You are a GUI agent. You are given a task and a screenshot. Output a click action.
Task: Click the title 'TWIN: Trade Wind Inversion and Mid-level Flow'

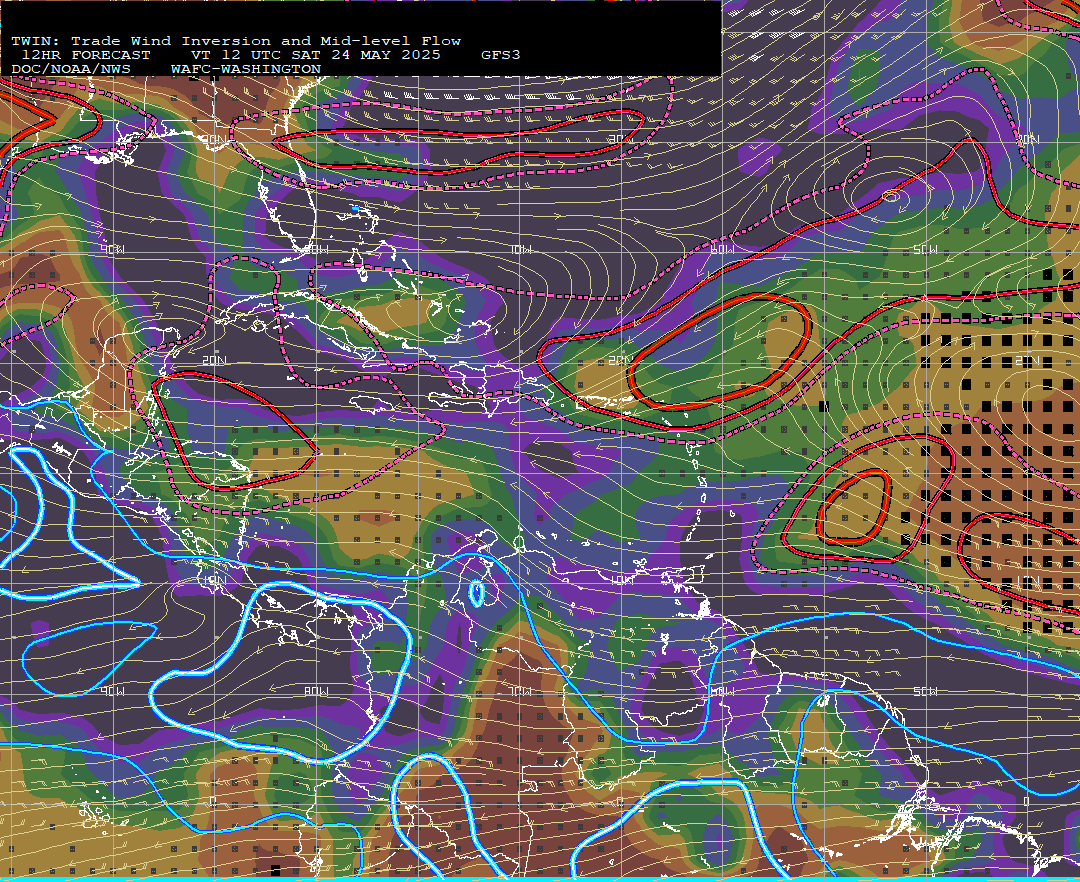click(x=236, y=41)
